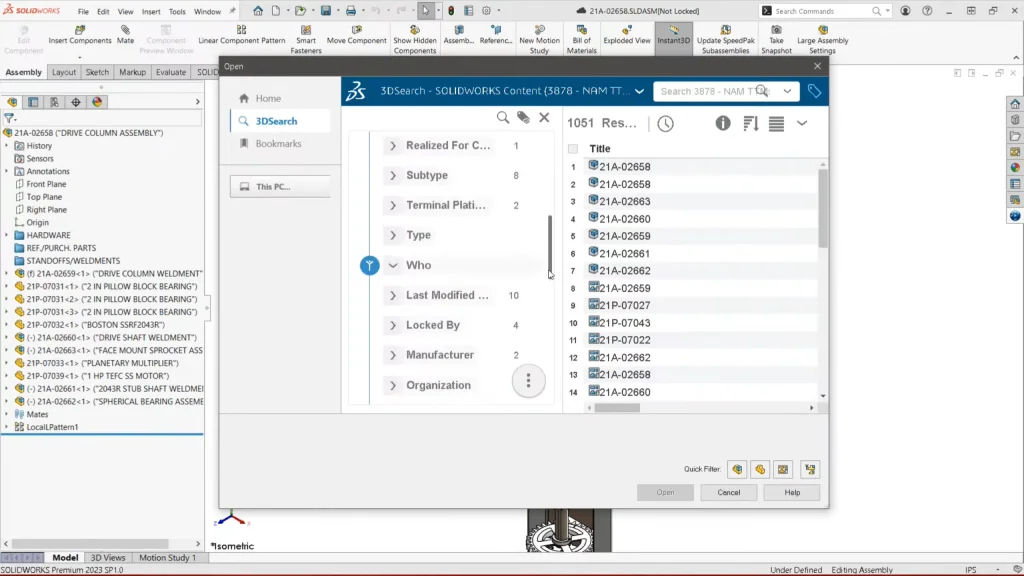Click the sort results icon
The height and width of the screenshot is (576, 1024).
750,124
